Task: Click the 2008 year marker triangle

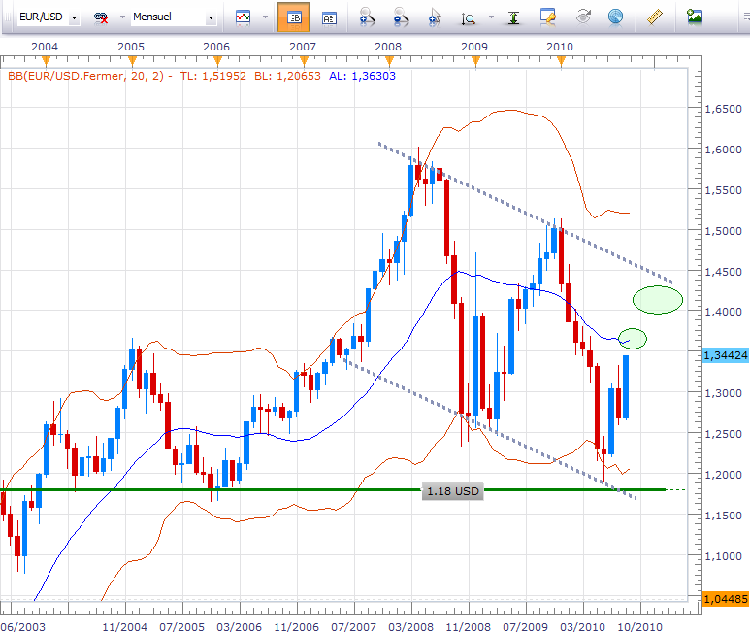Action: tap(389, 61)
